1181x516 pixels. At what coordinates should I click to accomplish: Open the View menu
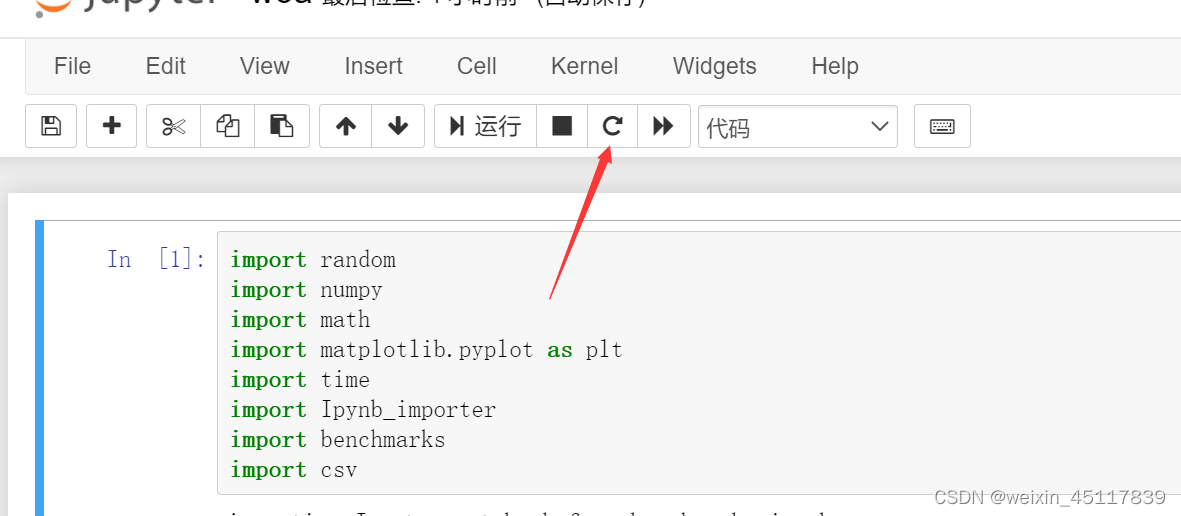(x=264, y=66)
